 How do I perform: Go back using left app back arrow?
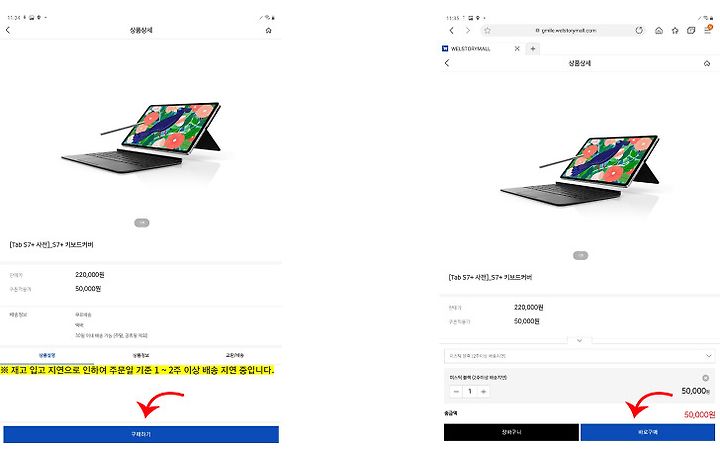(x=8, y=30)
